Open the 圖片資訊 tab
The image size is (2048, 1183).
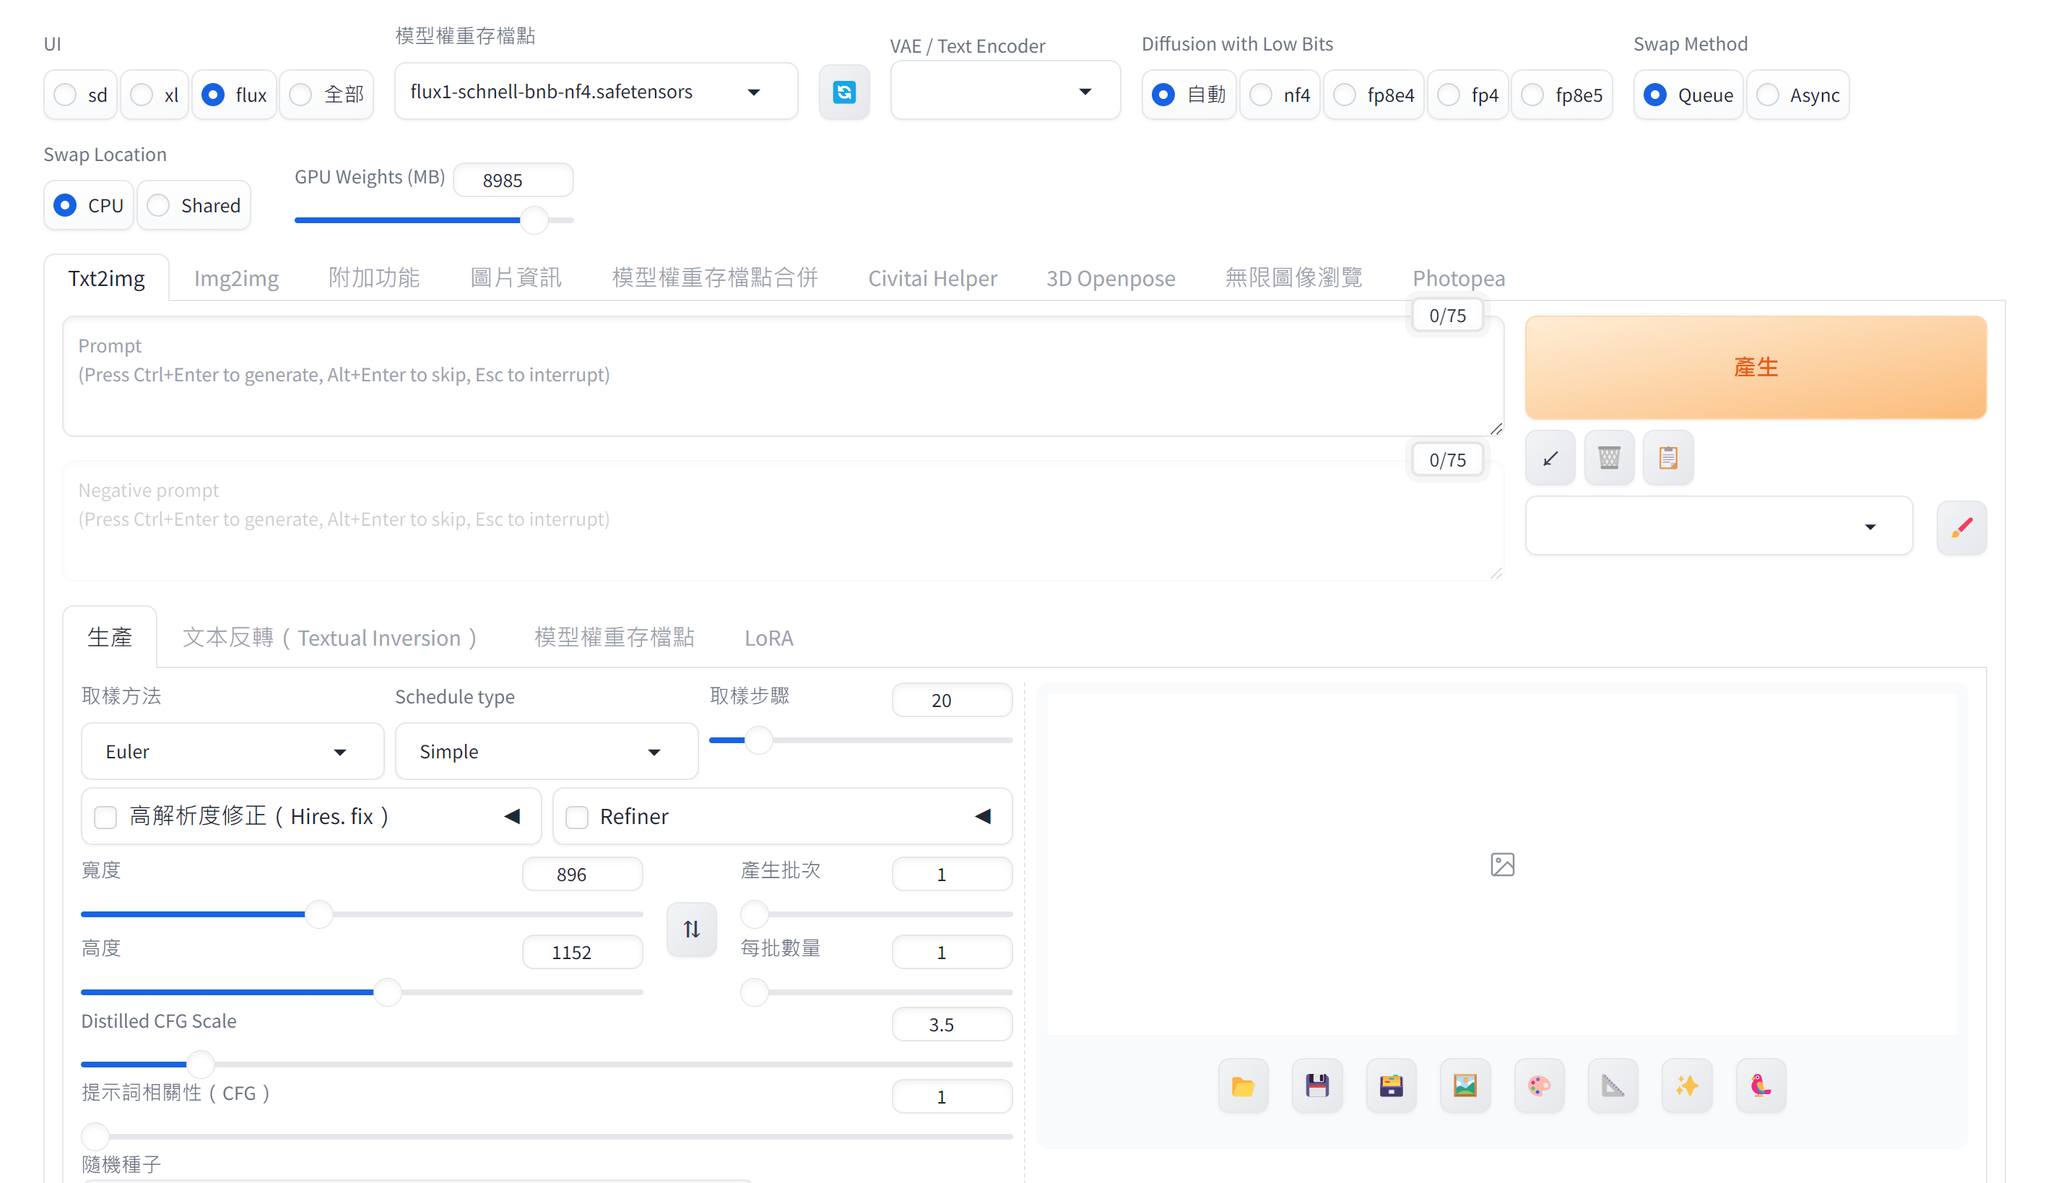click(516, 278)
